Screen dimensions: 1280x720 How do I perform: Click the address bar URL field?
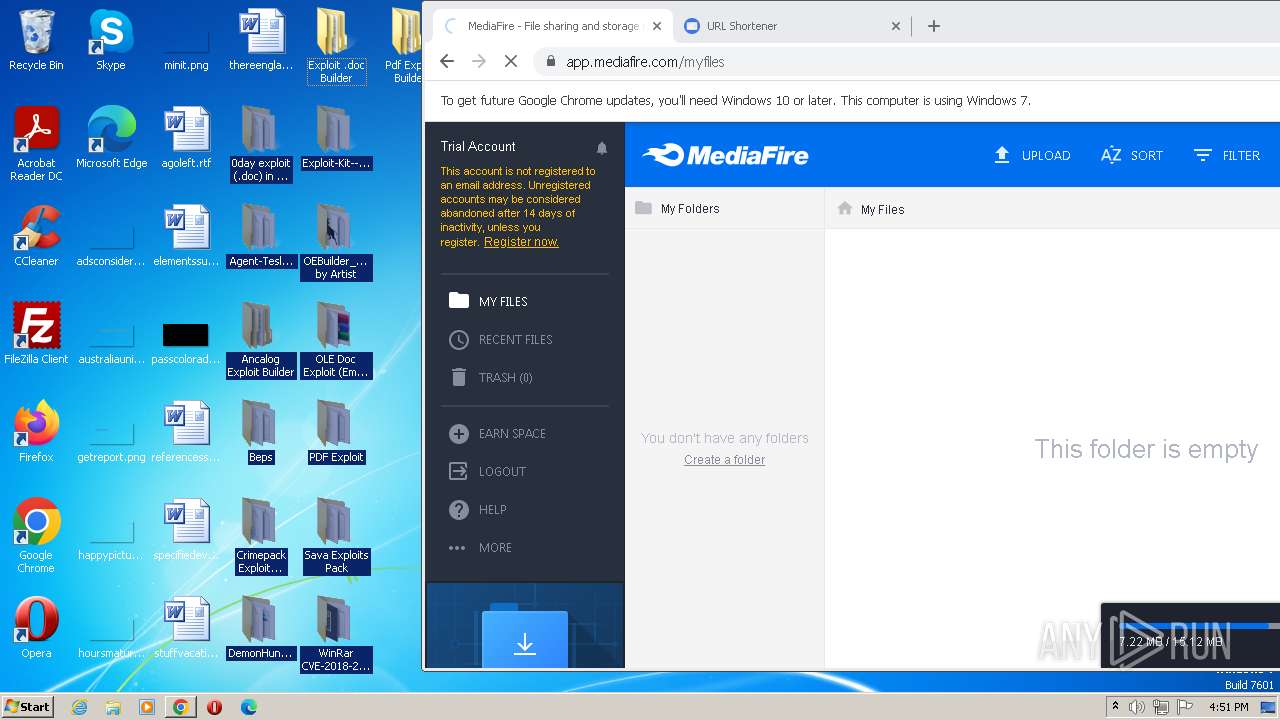tap(908, 61)
